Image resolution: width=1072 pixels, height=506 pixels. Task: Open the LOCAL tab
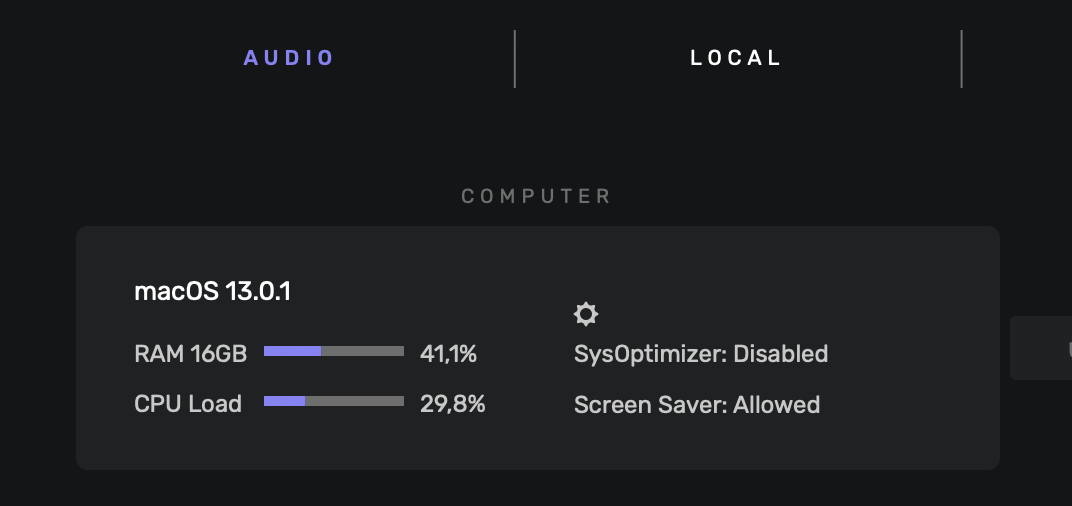(x=736, y=58)
